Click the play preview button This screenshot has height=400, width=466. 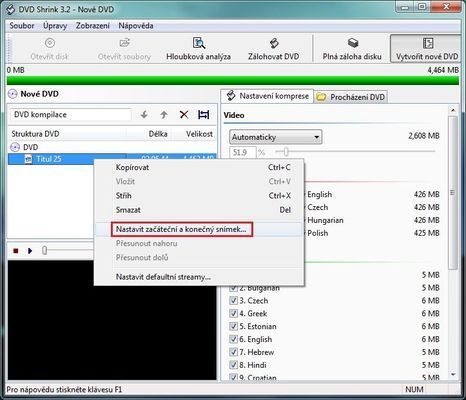(x=30, y=251)
